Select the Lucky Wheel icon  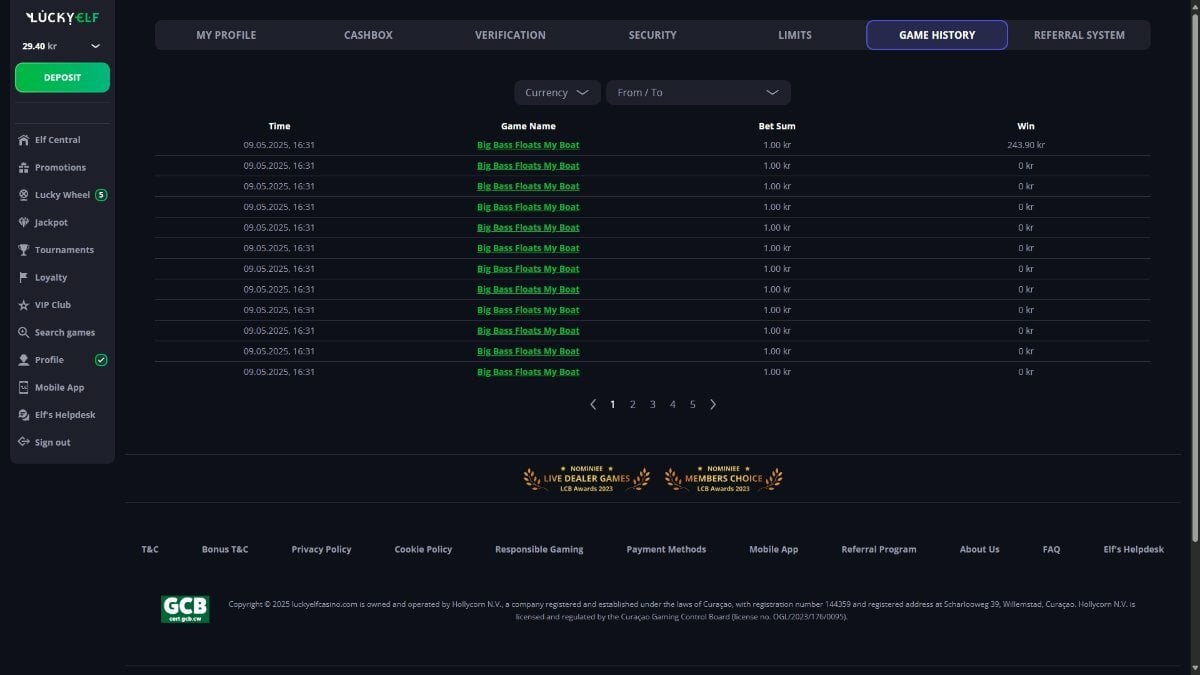click(24, 195)
